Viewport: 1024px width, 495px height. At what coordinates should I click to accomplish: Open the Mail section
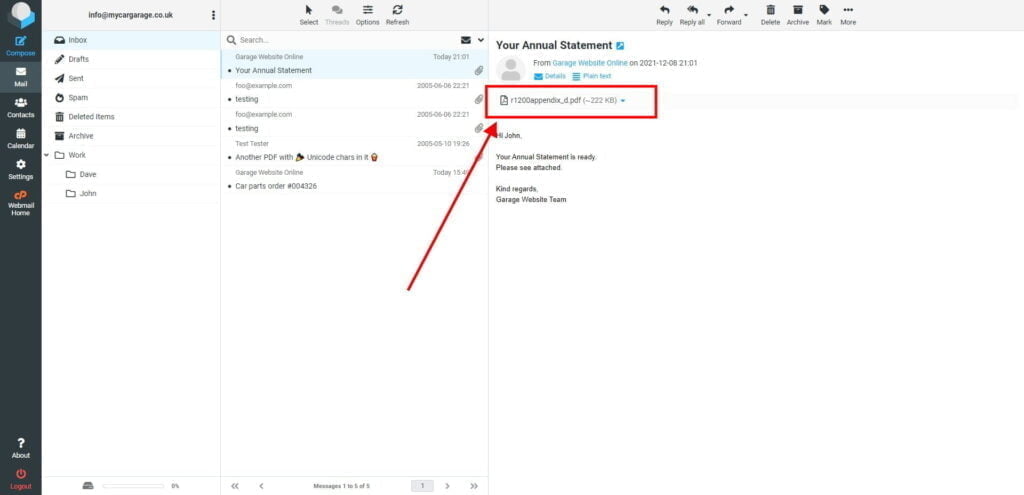20,77
